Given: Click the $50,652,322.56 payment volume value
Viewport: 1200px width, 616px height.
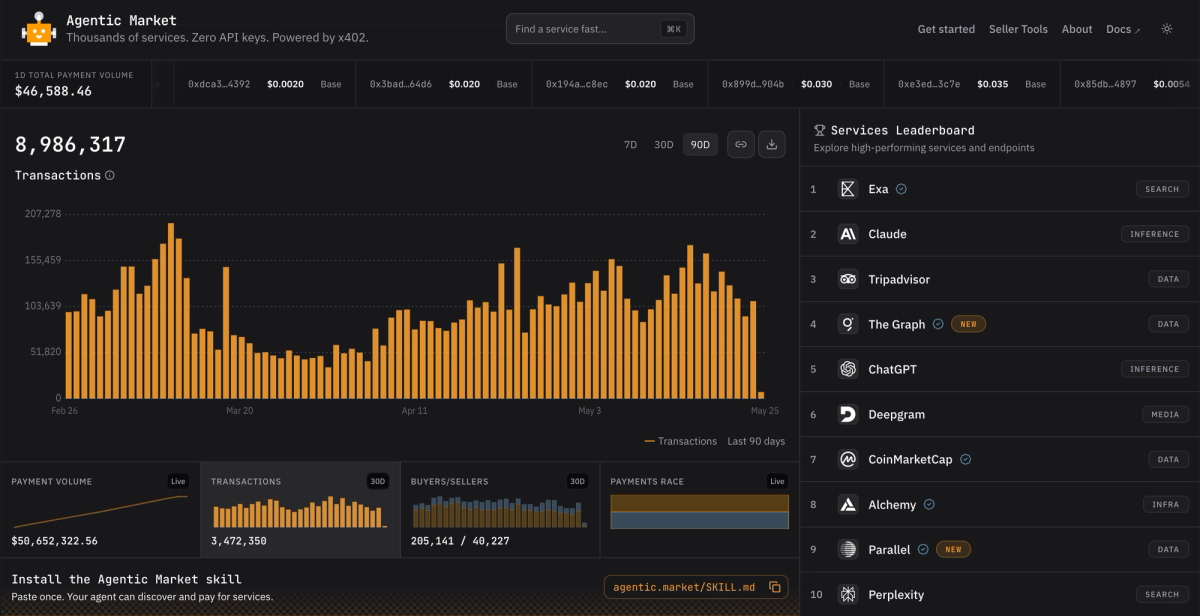Looking at the screenshot, I should [x=54, y=541].
